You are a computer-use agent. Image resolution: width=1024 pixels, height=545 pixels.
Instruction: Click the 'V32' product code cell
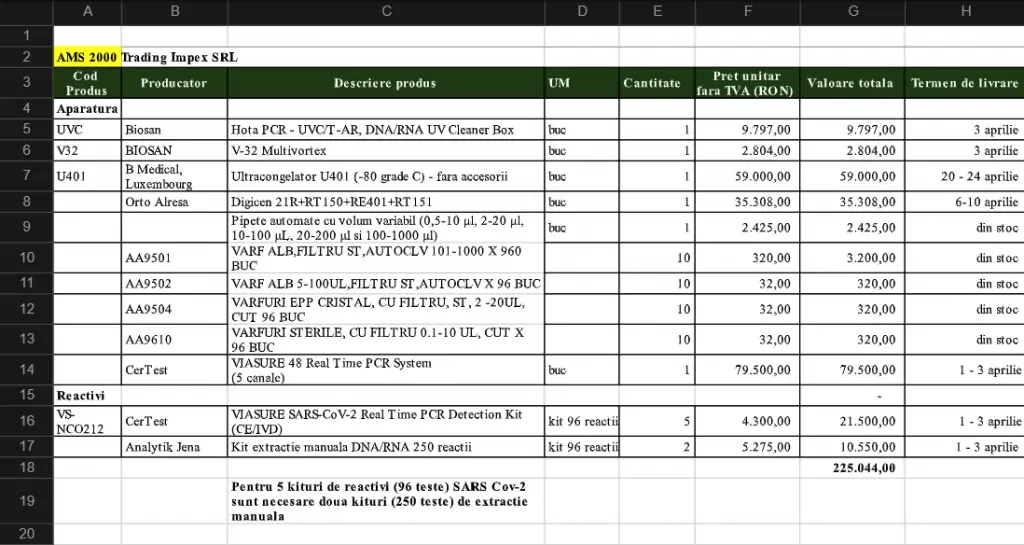pos(88,150)
